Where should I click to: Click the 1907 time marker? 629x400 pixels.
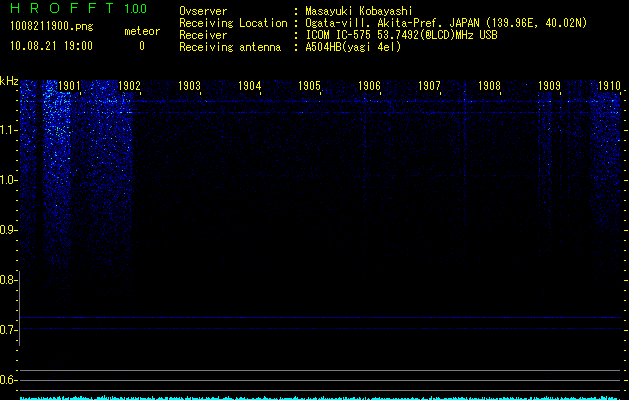[x=429, y=85]
